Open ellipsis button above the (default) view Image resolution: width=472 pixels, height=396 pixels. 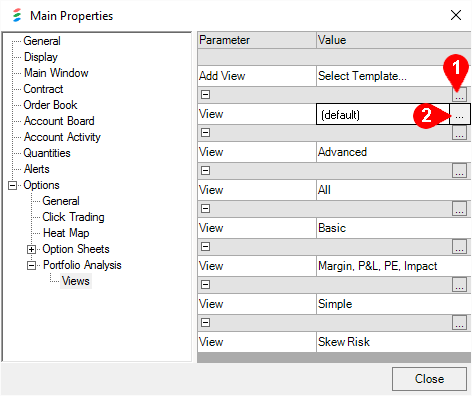coord(459,95)
